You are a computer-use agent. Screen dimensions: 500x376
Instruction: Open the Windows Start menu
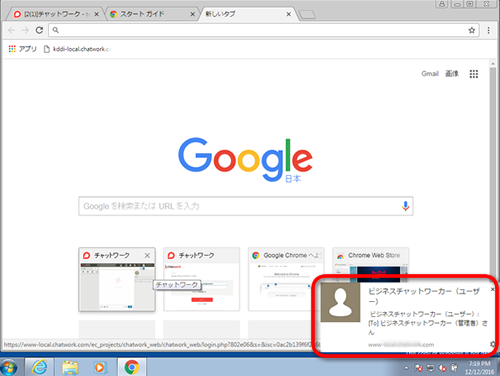[x=9, y=367]
